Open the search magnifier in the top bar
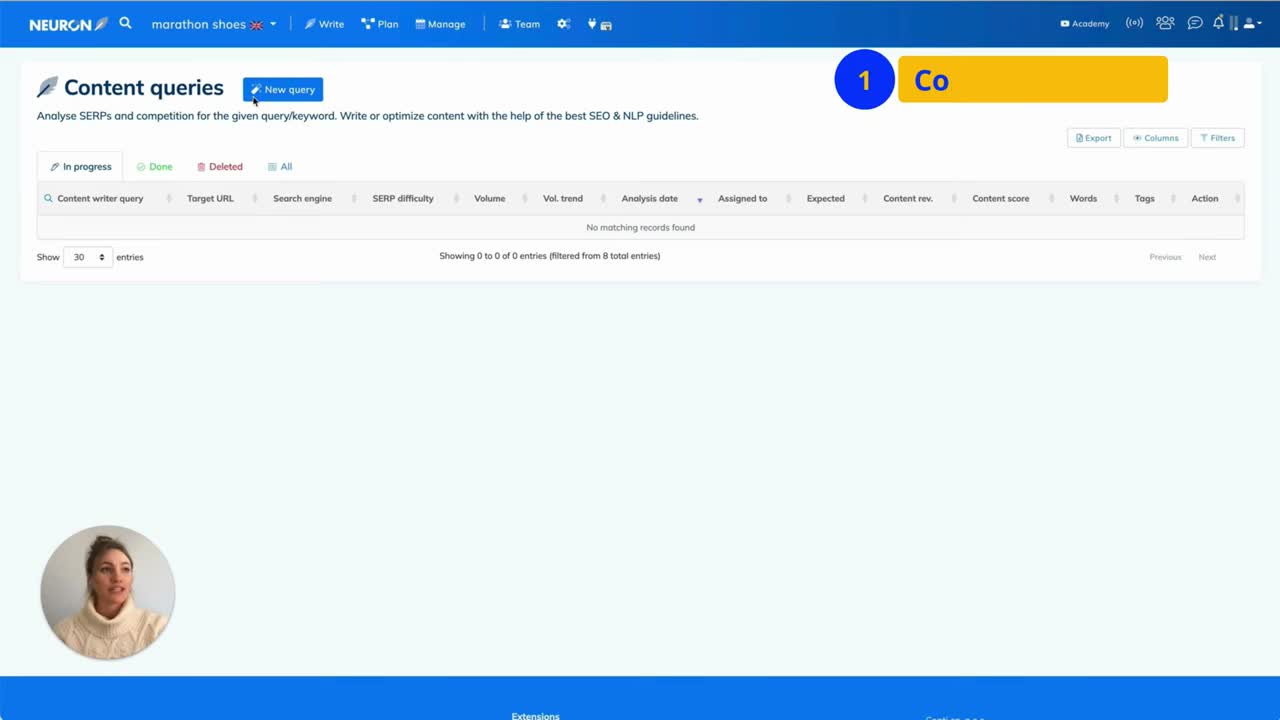 [125, 23]
